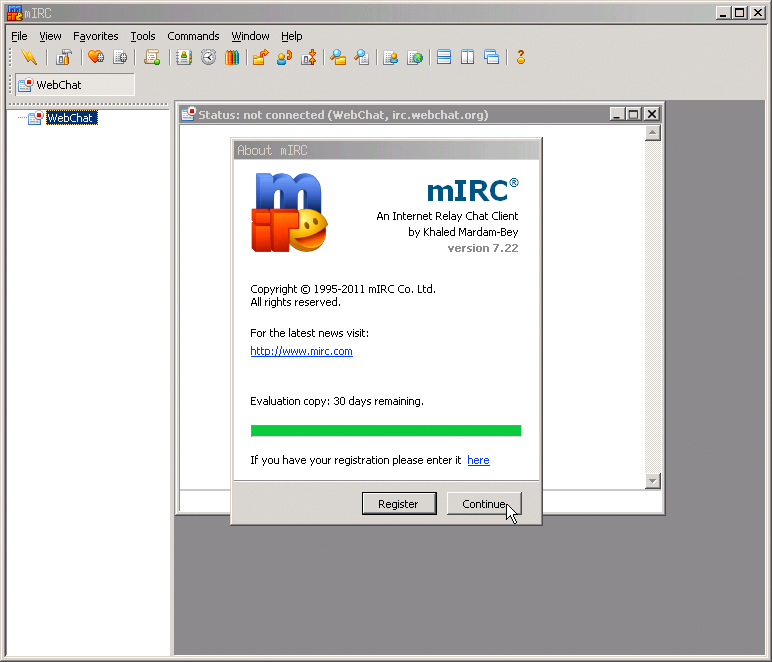Open the http://www.mirc.com link
Viewport: 772px width, 662px height.
(301, 351)
